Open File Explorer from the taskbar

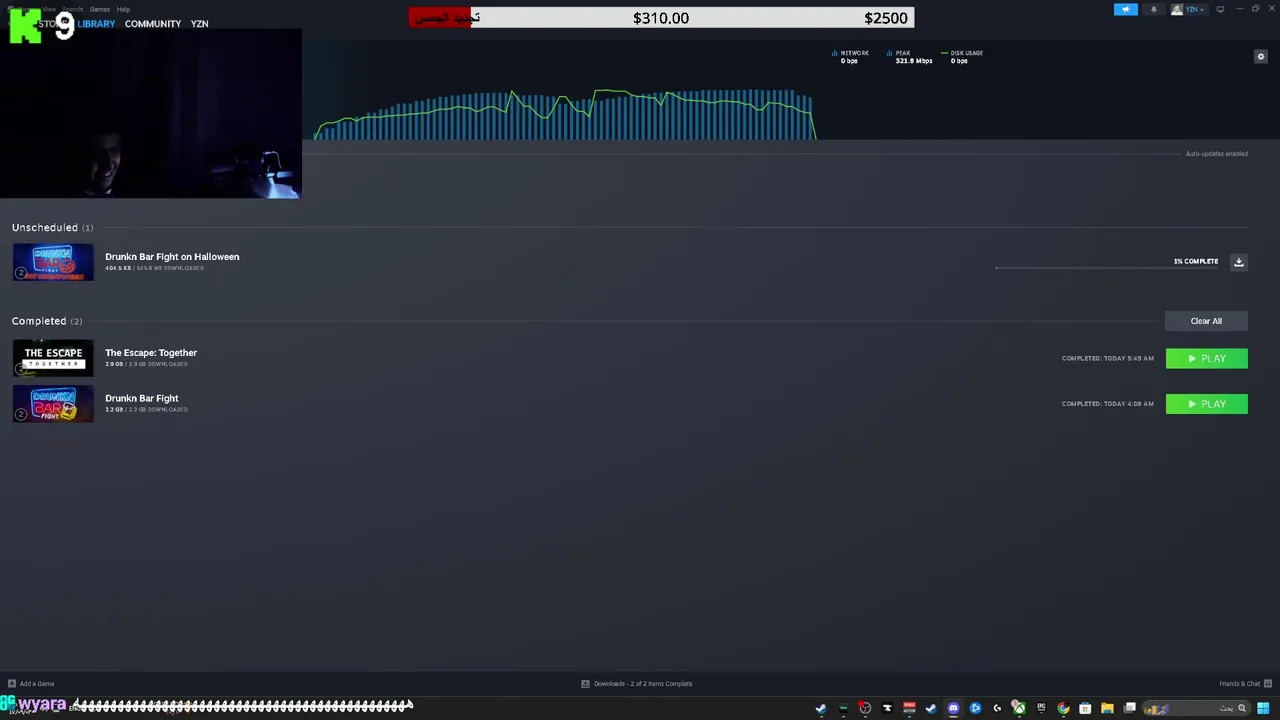[1107, 708]
